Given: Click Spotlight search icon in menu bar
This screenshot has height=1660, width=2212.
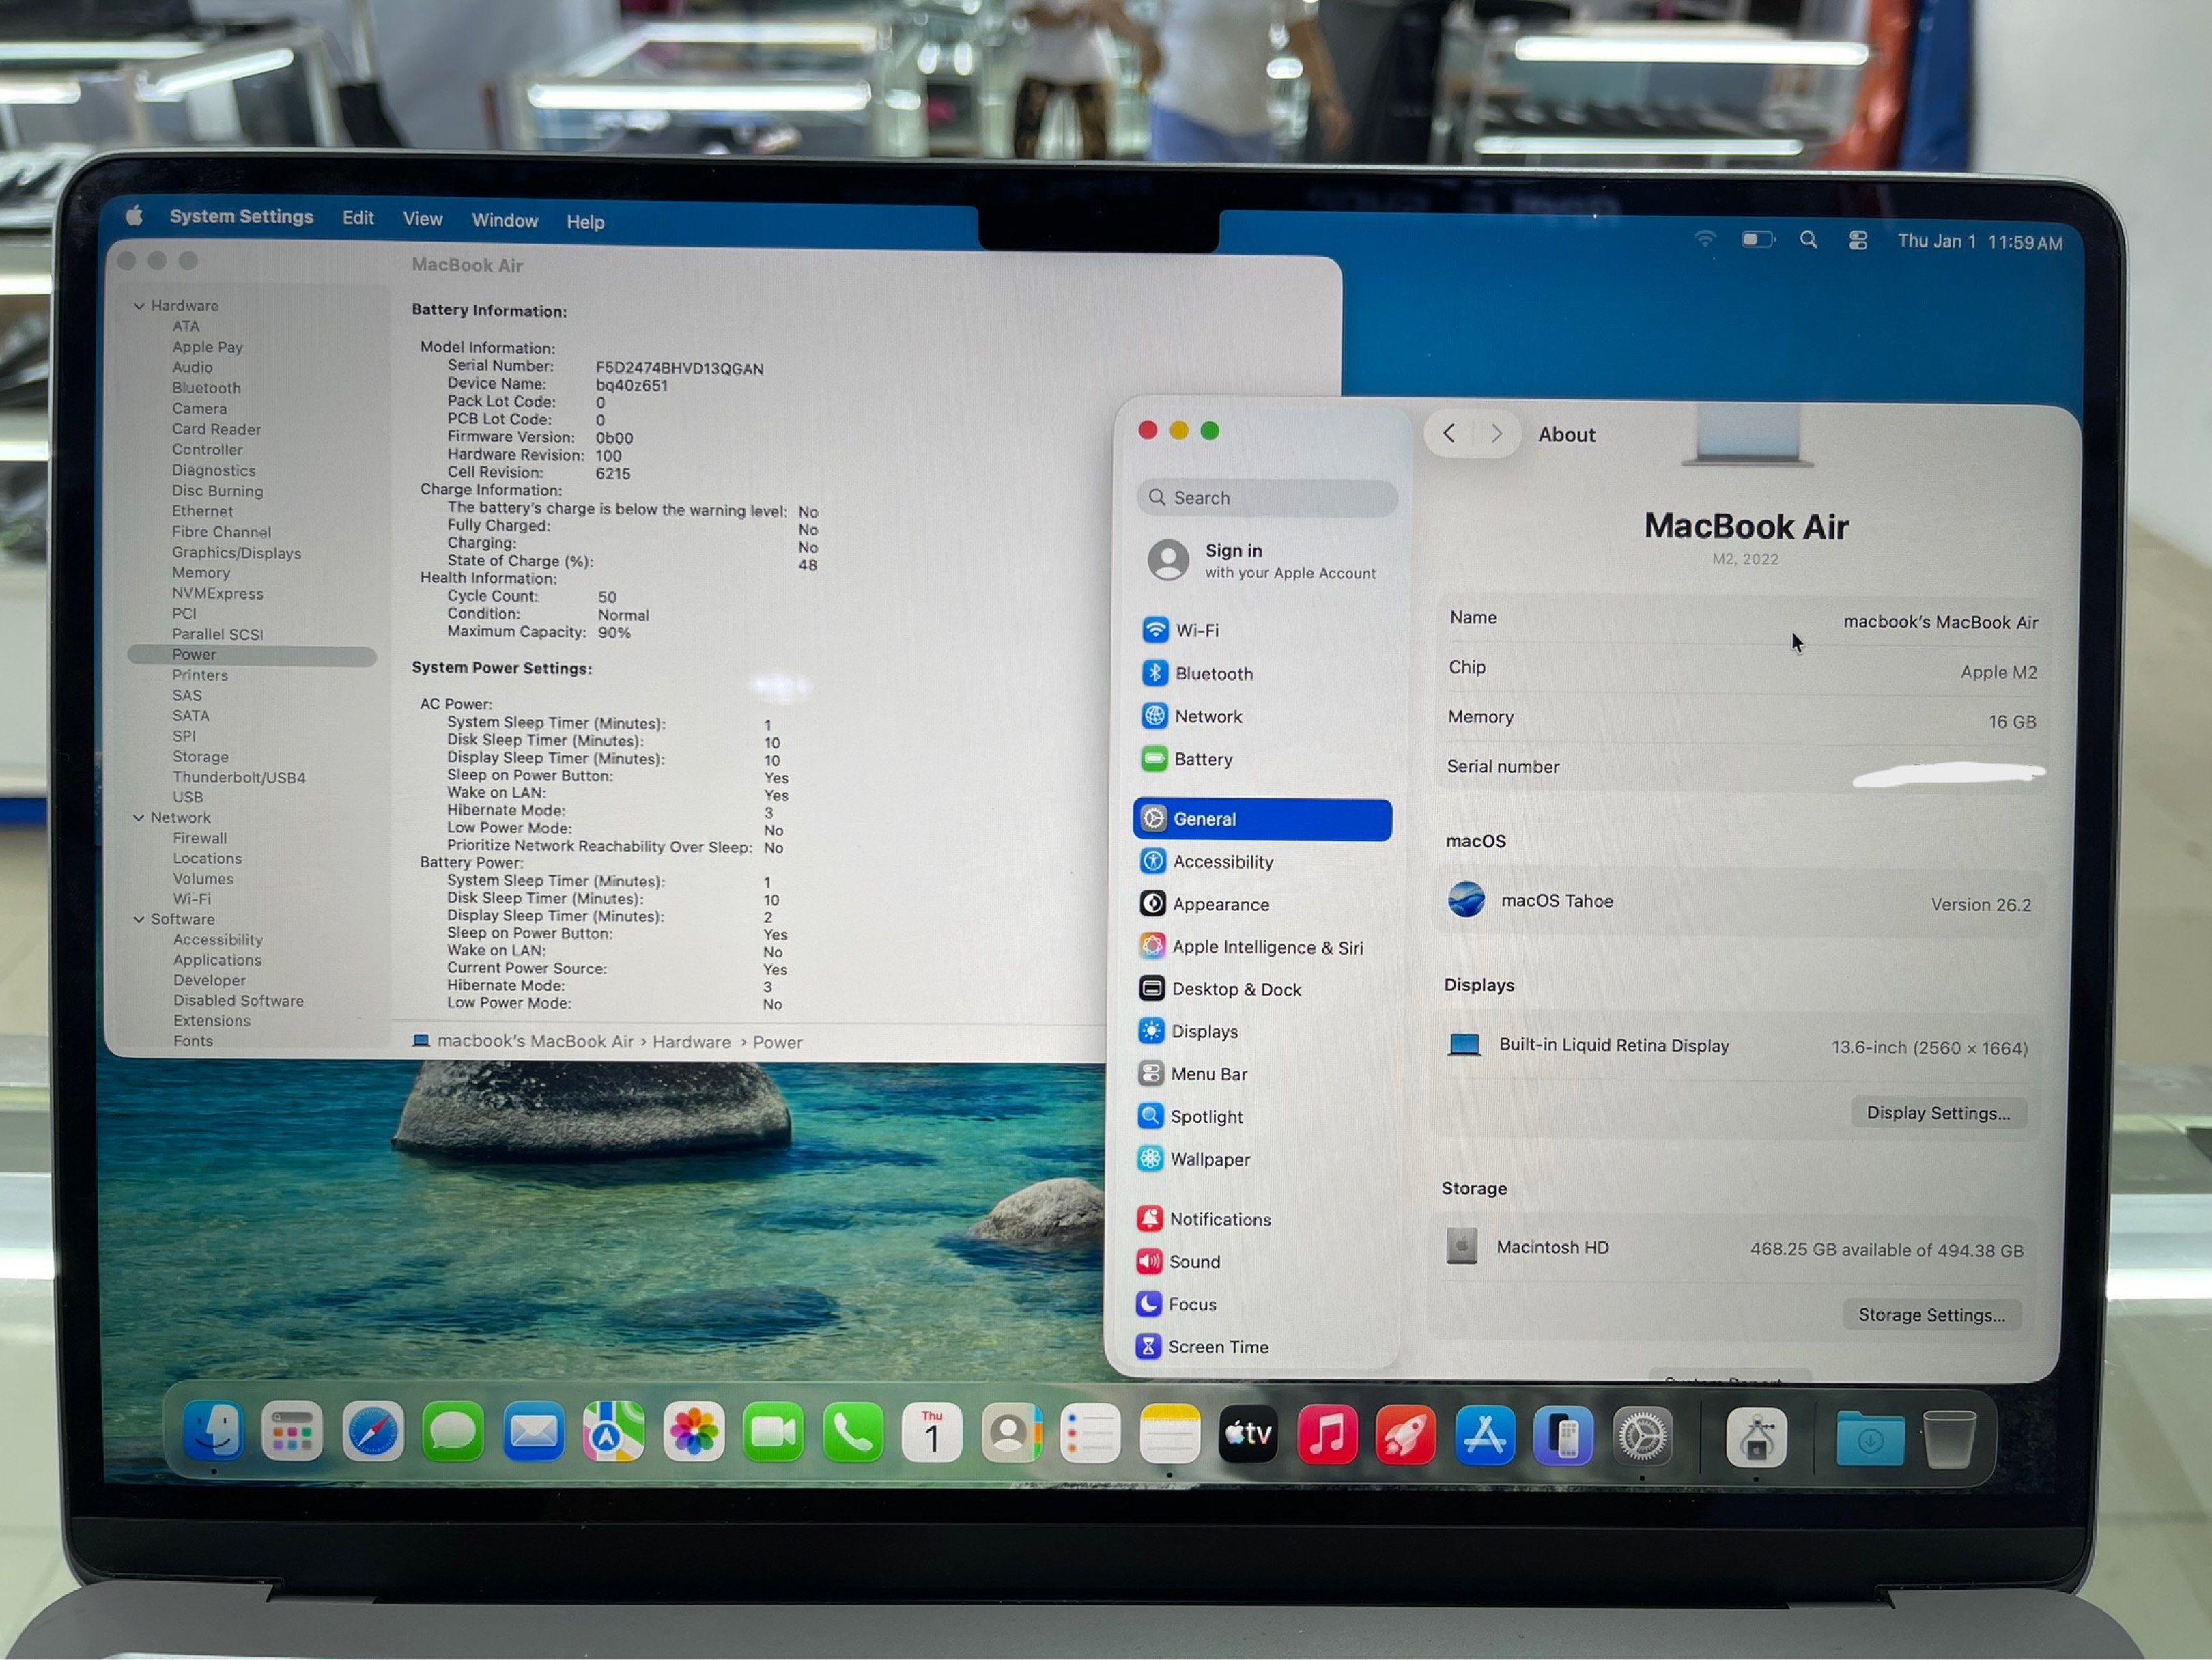Looking at the screenshot, I should click(x=1808, y=240).
